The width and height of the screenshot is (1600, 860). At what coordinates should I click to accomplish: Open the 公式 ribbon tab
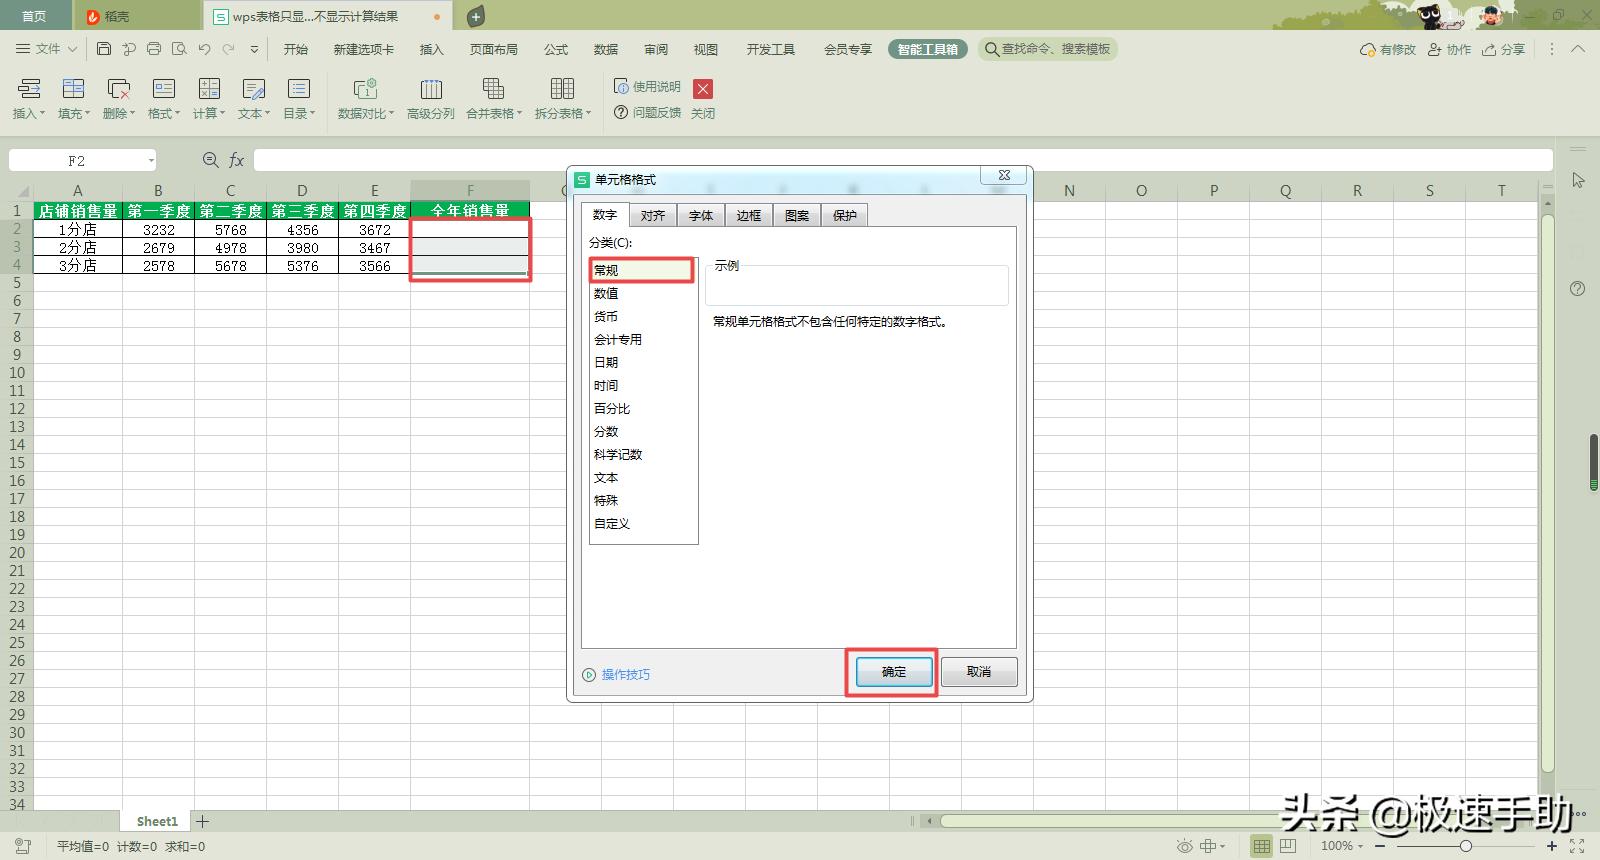(556, 49)
